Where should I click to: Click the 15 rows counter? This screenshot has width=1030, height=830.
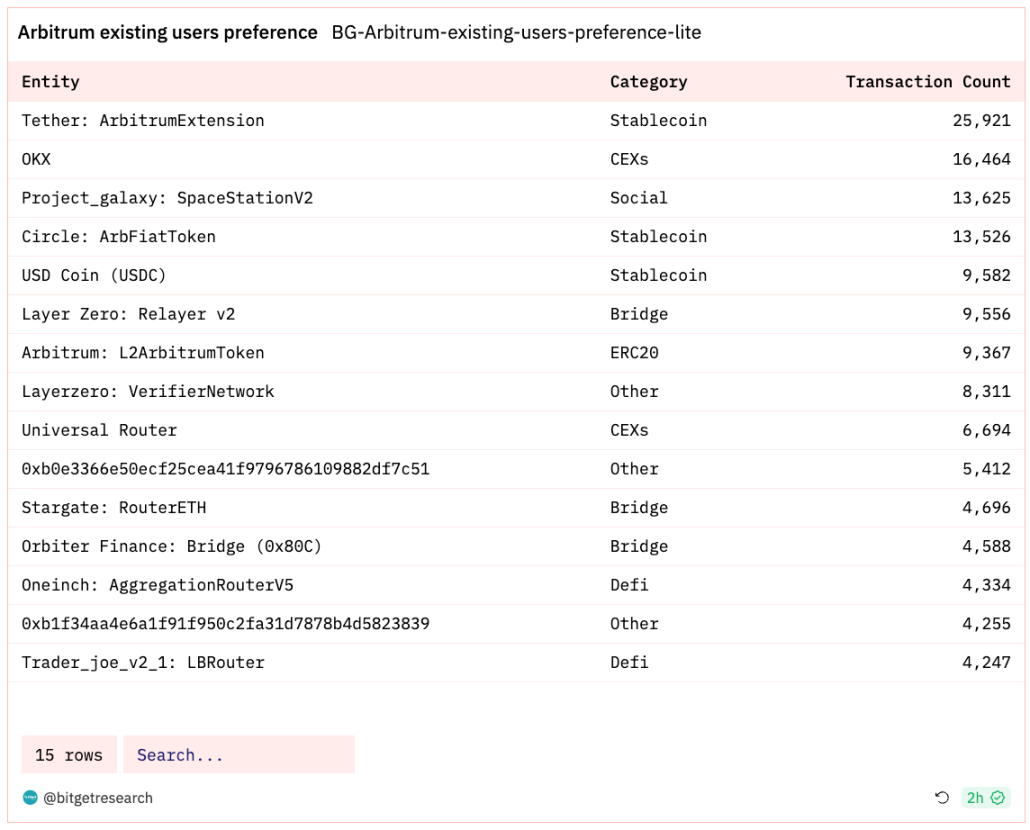click(x=69, y=754)
